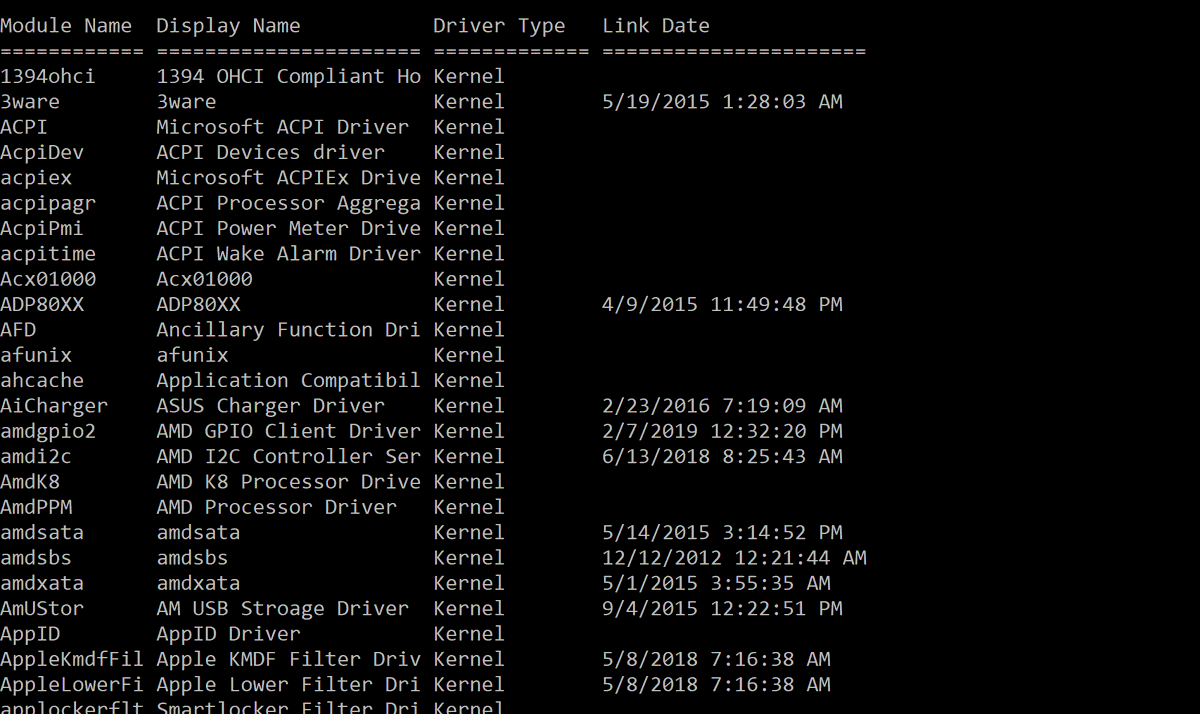Click 'AMD Processor Driver' display name
This screenshot has width=1200, height=714.
pyautogui.click(x=276, y=507)
